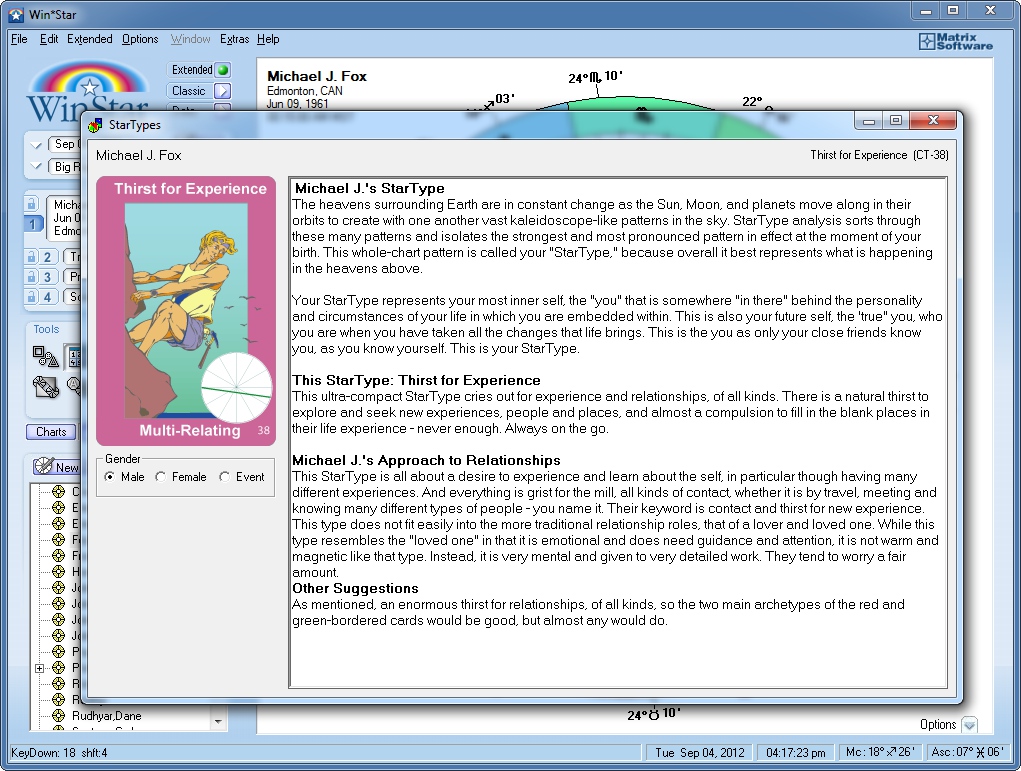Select chart slot number 4
The height and width of the screenshot is (771, 1021).
48,297
